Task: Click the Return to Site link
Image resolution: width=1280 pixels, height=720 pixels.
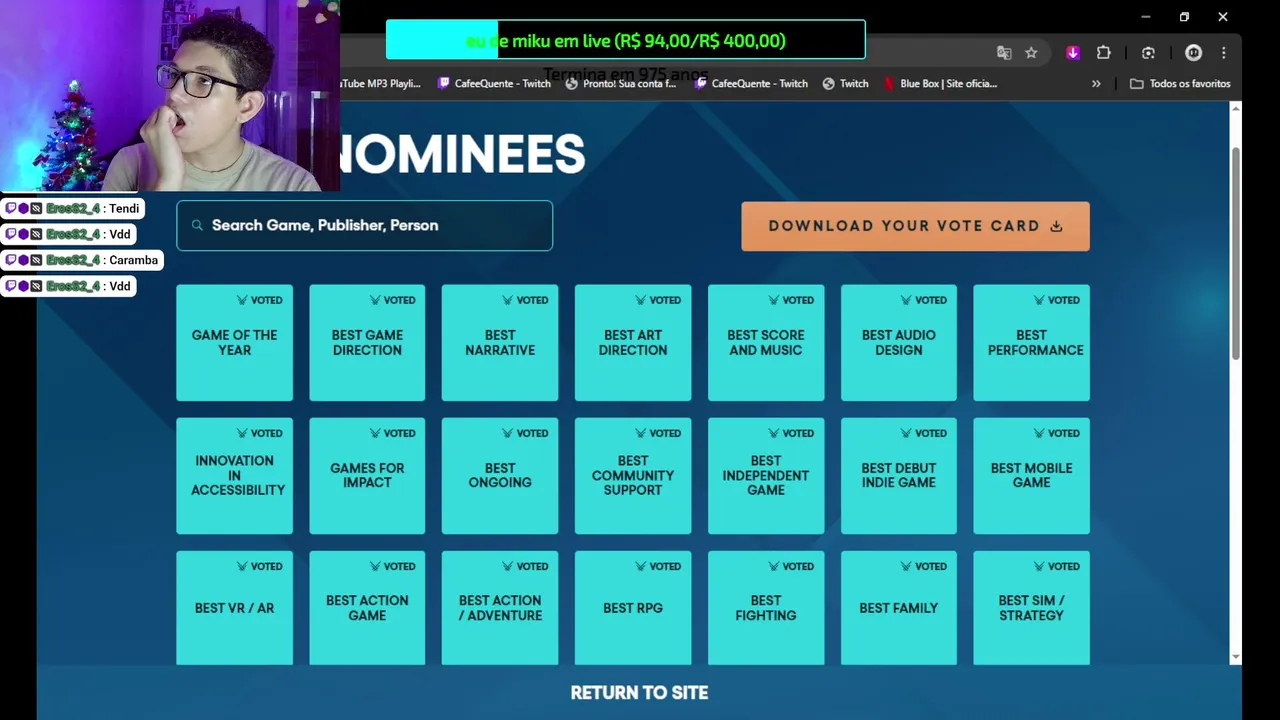Action: point(639,693)
